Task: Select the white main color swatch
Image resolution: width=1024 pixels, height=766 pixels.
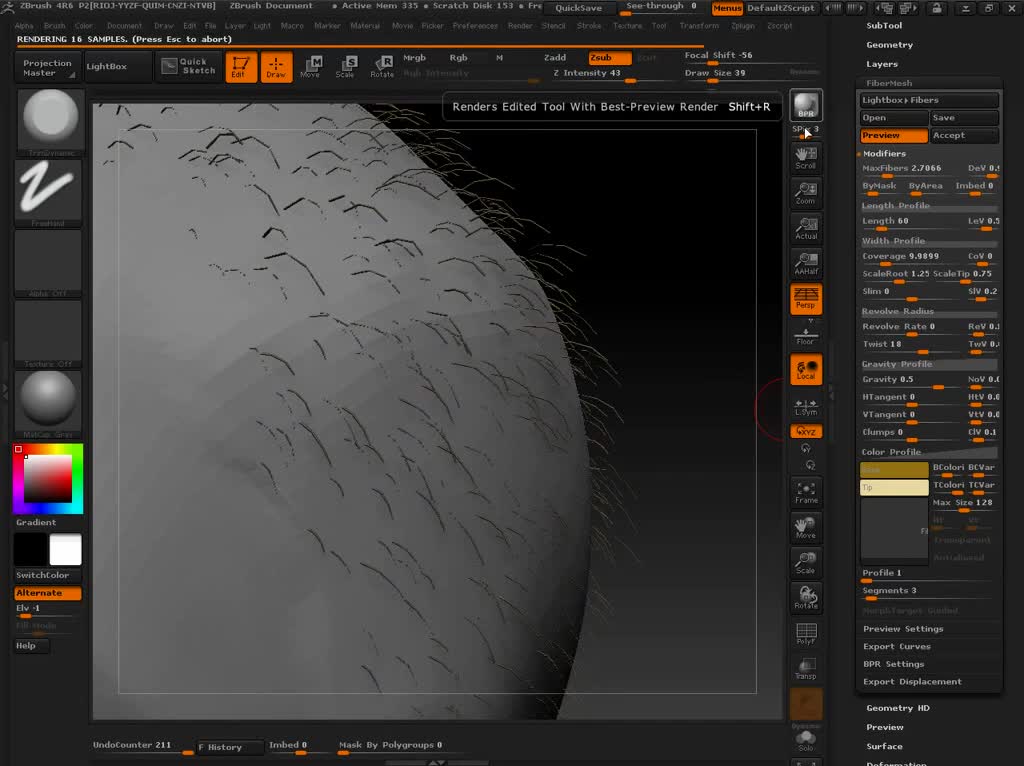Action: coord(65,549)
